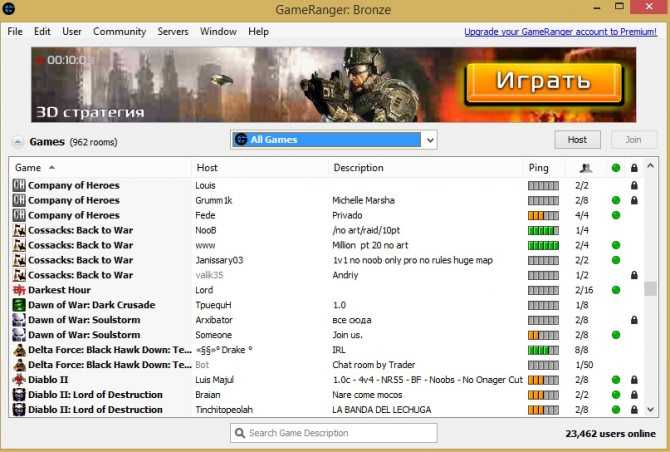The width and height of the screenshot is (670, 452).
Task: Click the Company of Heroes icon in Louis's row
Action: 19,185
